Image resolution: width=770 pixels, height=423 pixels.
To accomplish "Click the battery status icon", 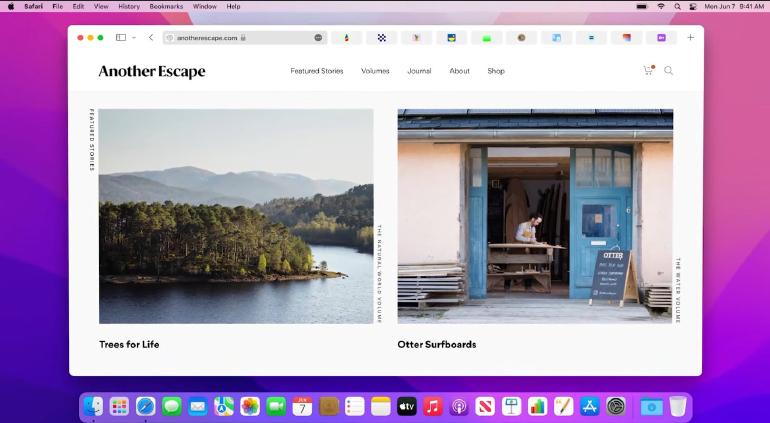I will [x=642, y=6].
